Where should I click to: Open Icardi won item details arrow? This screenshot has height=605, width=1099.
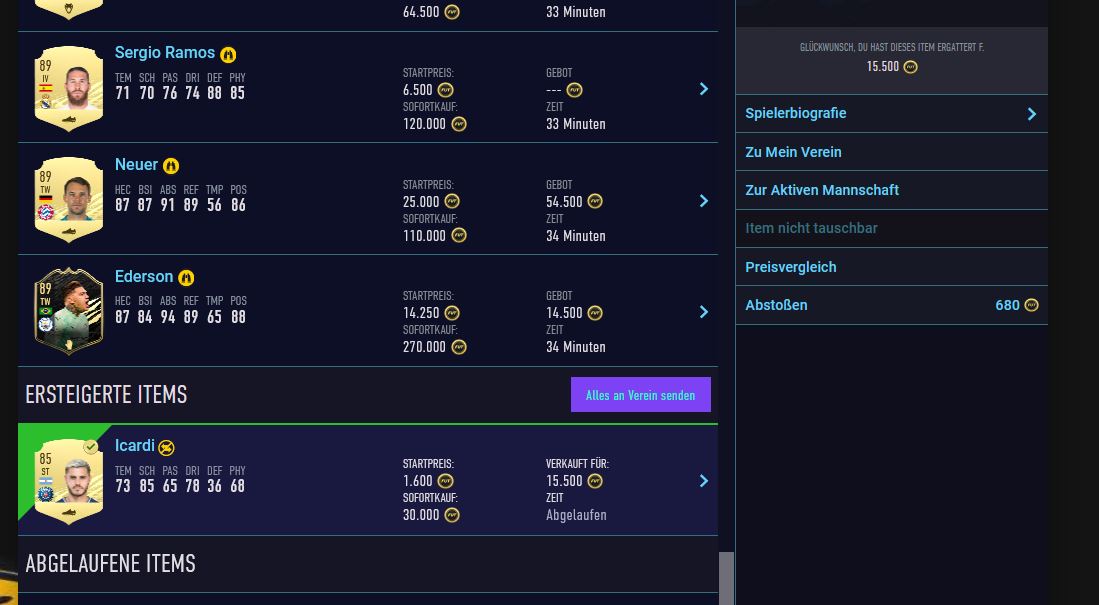(x=704, y=481)
